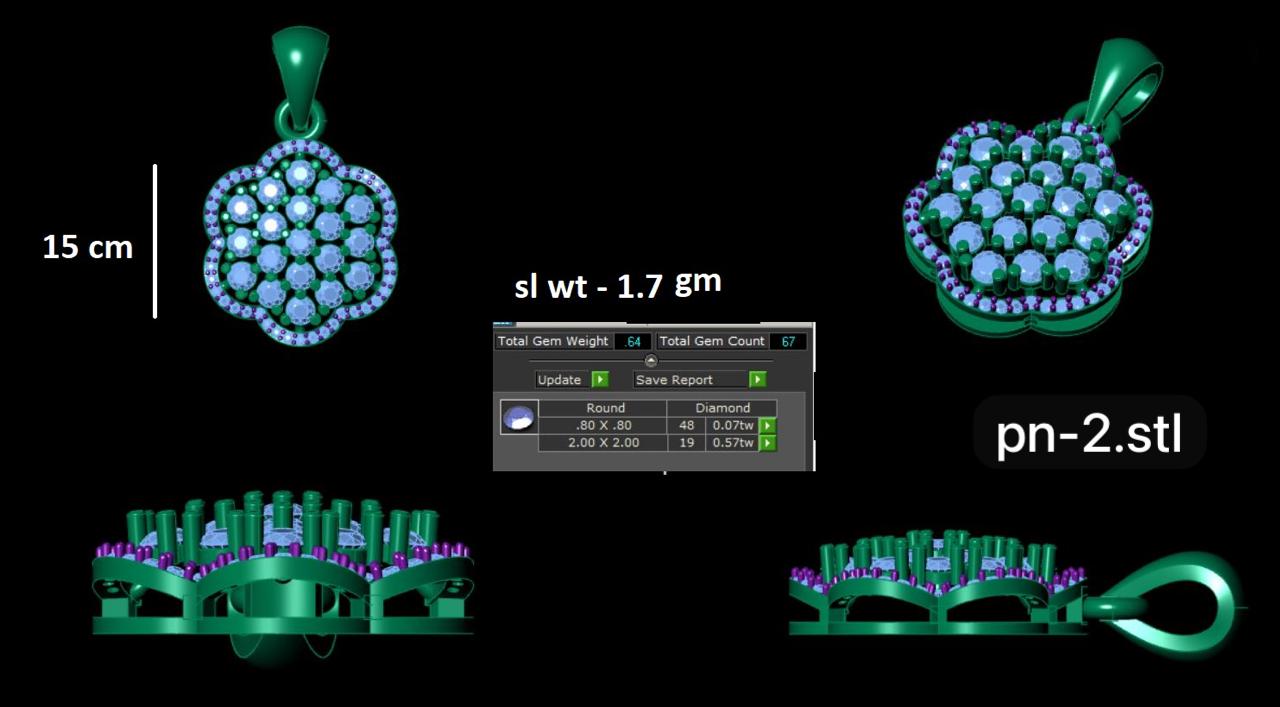
Task: Collapse the gem report panel with the up arrow
Action: [x=651, y=361]
